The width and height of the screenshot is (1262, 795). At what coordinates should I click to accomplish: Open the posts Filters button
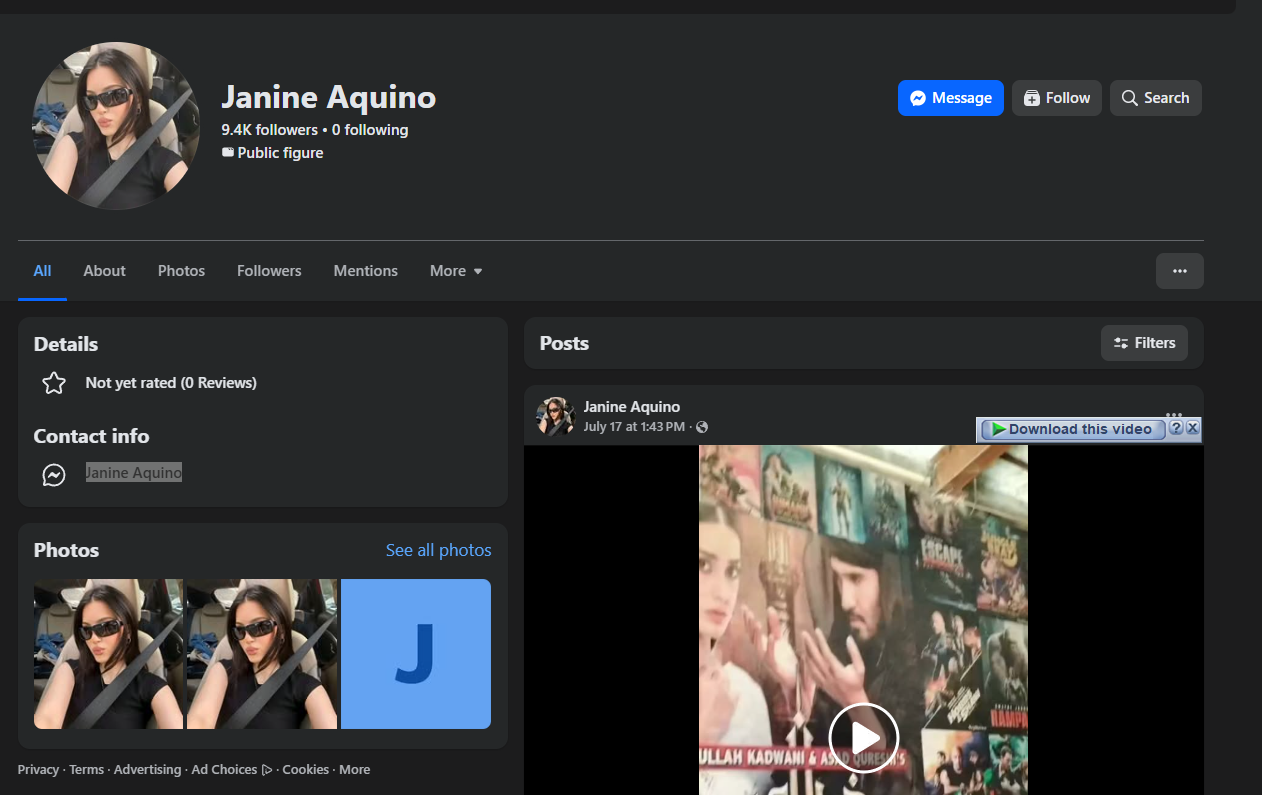pos(1144,343)
